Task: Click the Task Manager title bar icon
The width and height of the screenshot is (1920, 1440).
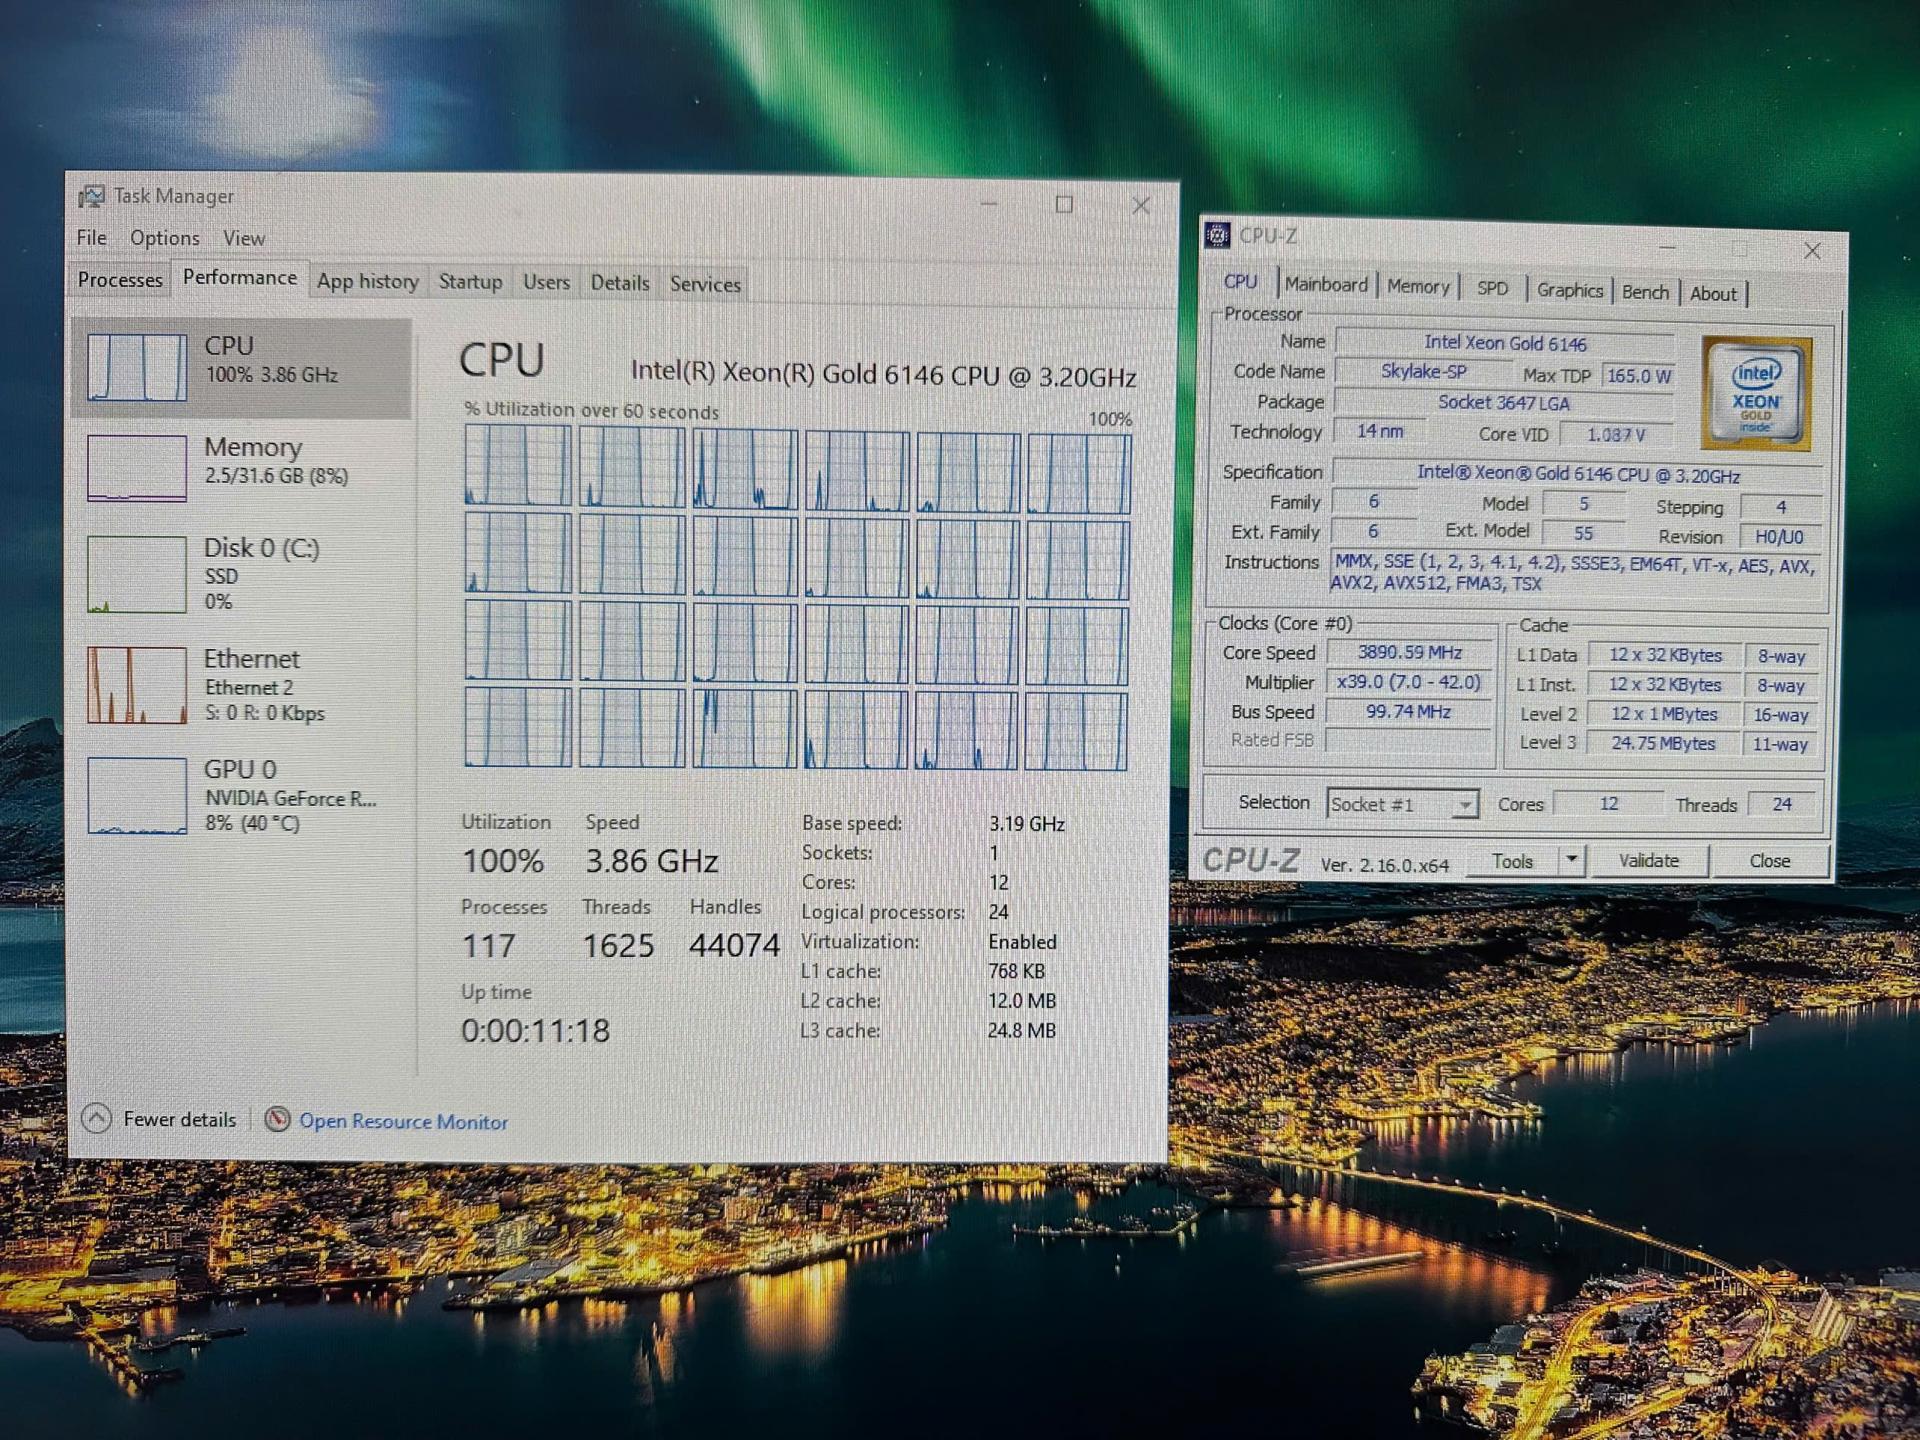Action: click(x=93, y=196)
